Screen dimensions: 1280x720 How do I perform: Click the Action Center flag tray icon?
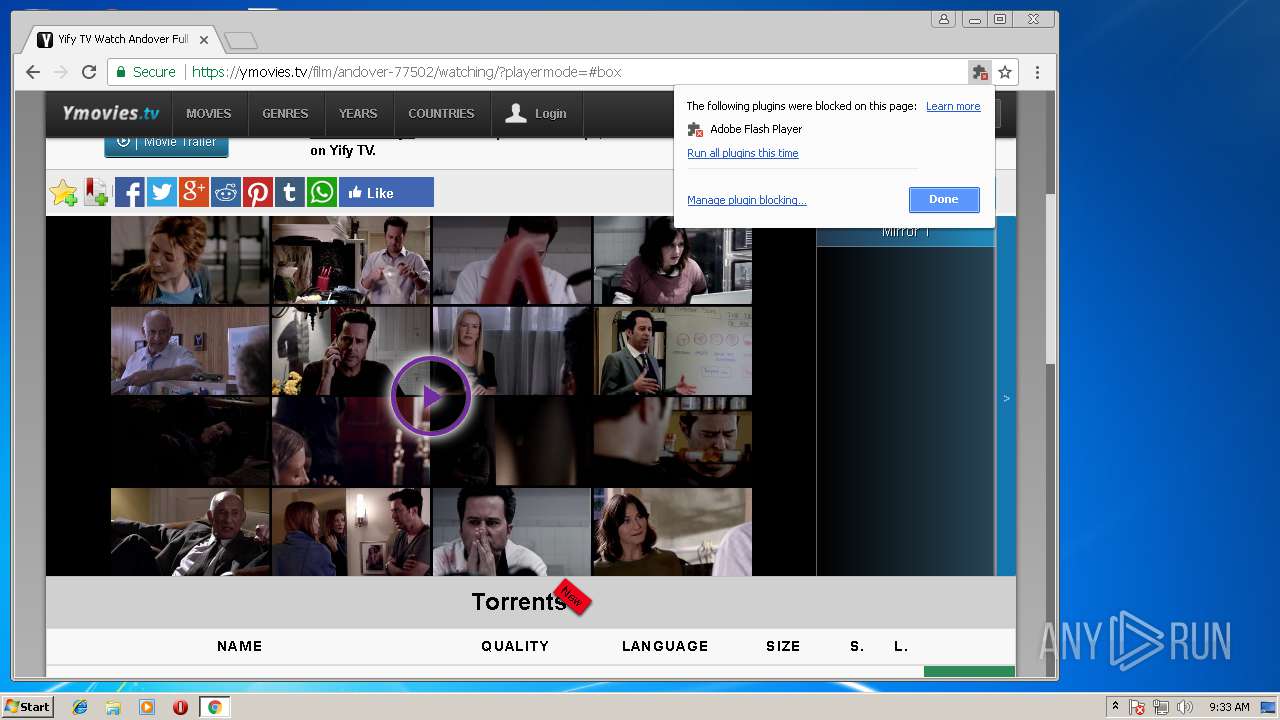(1138, 707)
